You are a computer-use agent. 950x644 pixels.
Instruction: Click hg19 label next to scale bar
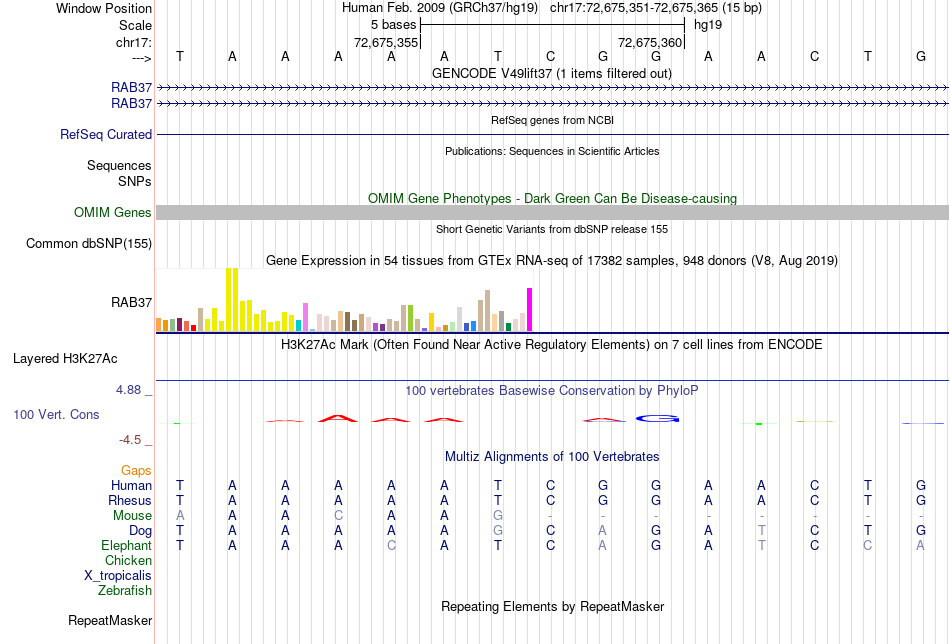pyautogui.click(x=708, y=25)
